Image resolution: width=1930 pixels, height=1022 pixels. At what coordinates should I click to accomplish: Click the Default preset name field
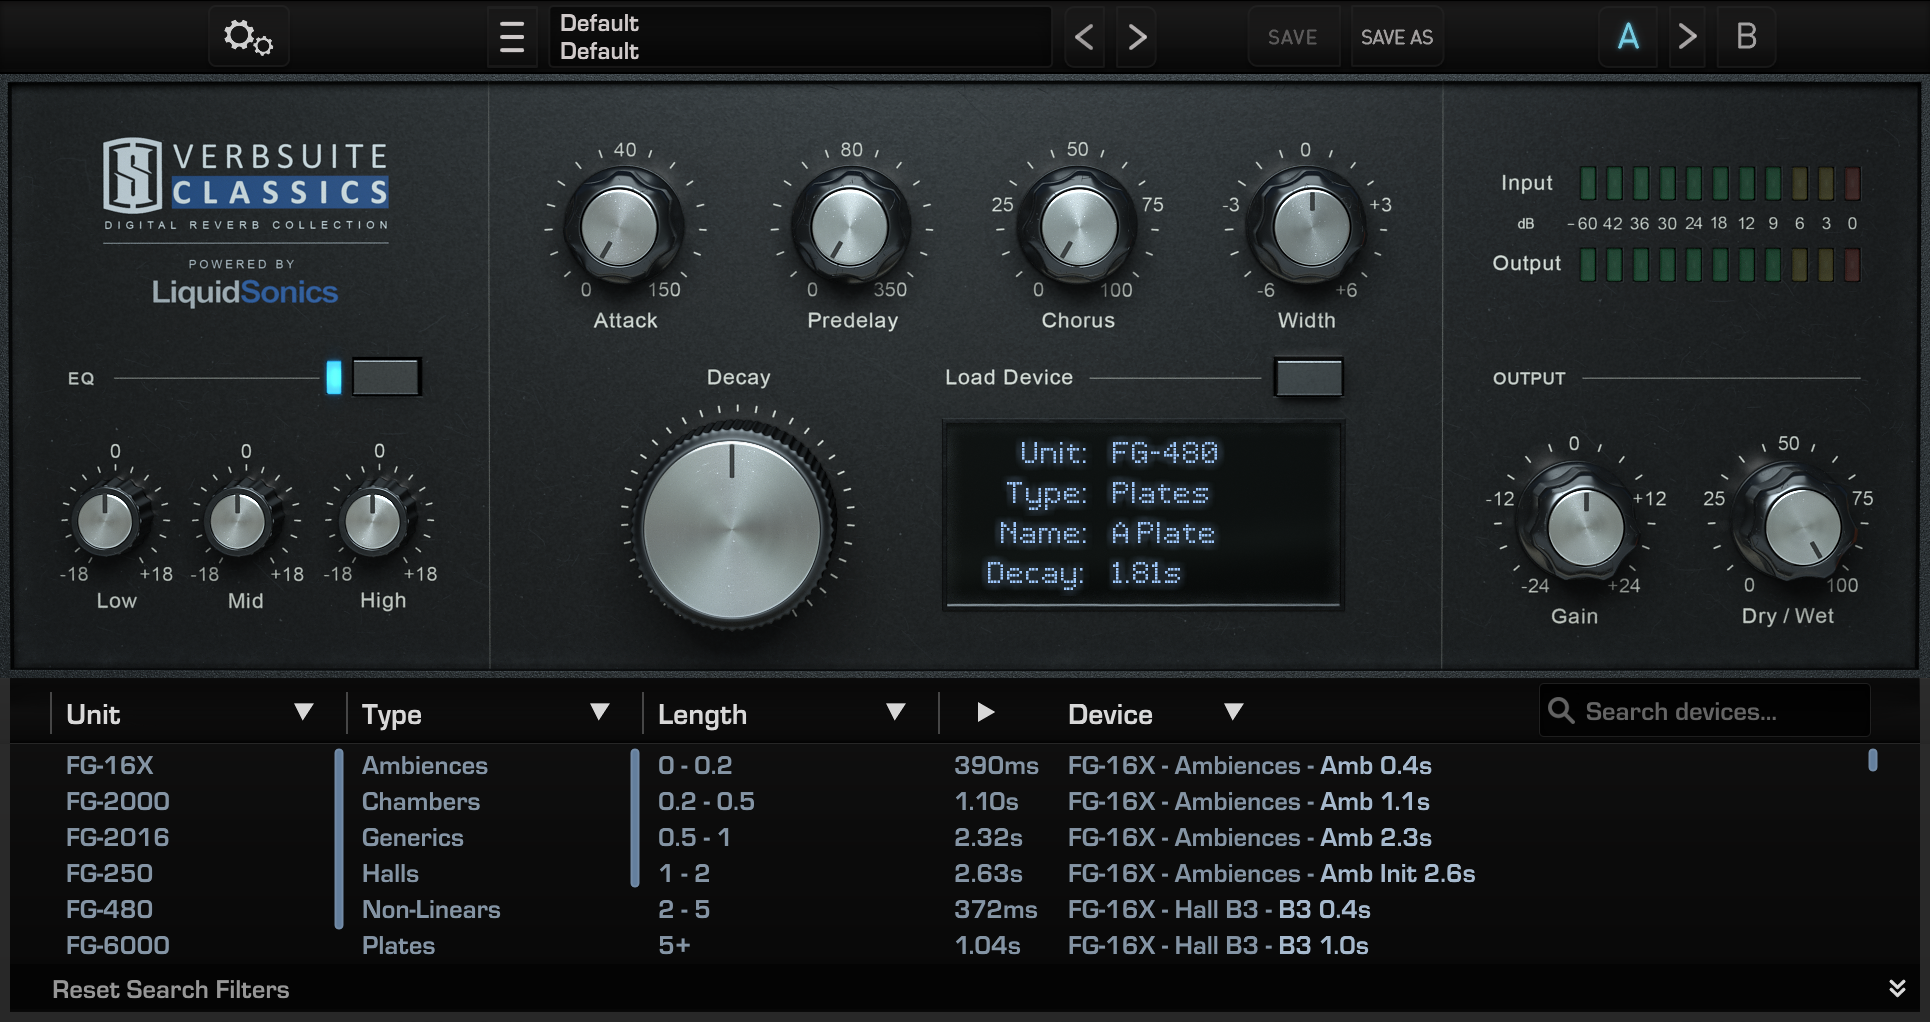[798, 36]
